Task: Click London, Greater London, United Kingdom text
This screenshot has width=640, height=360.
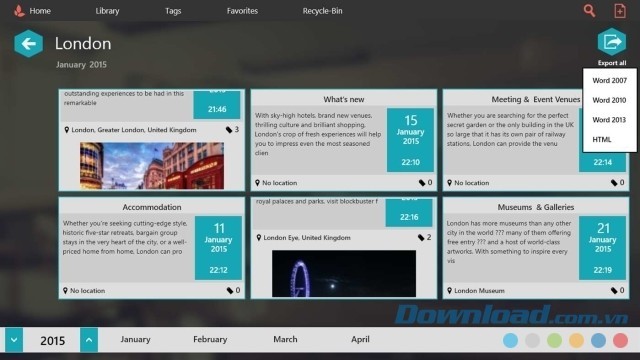Action: [x=134, y=130]
